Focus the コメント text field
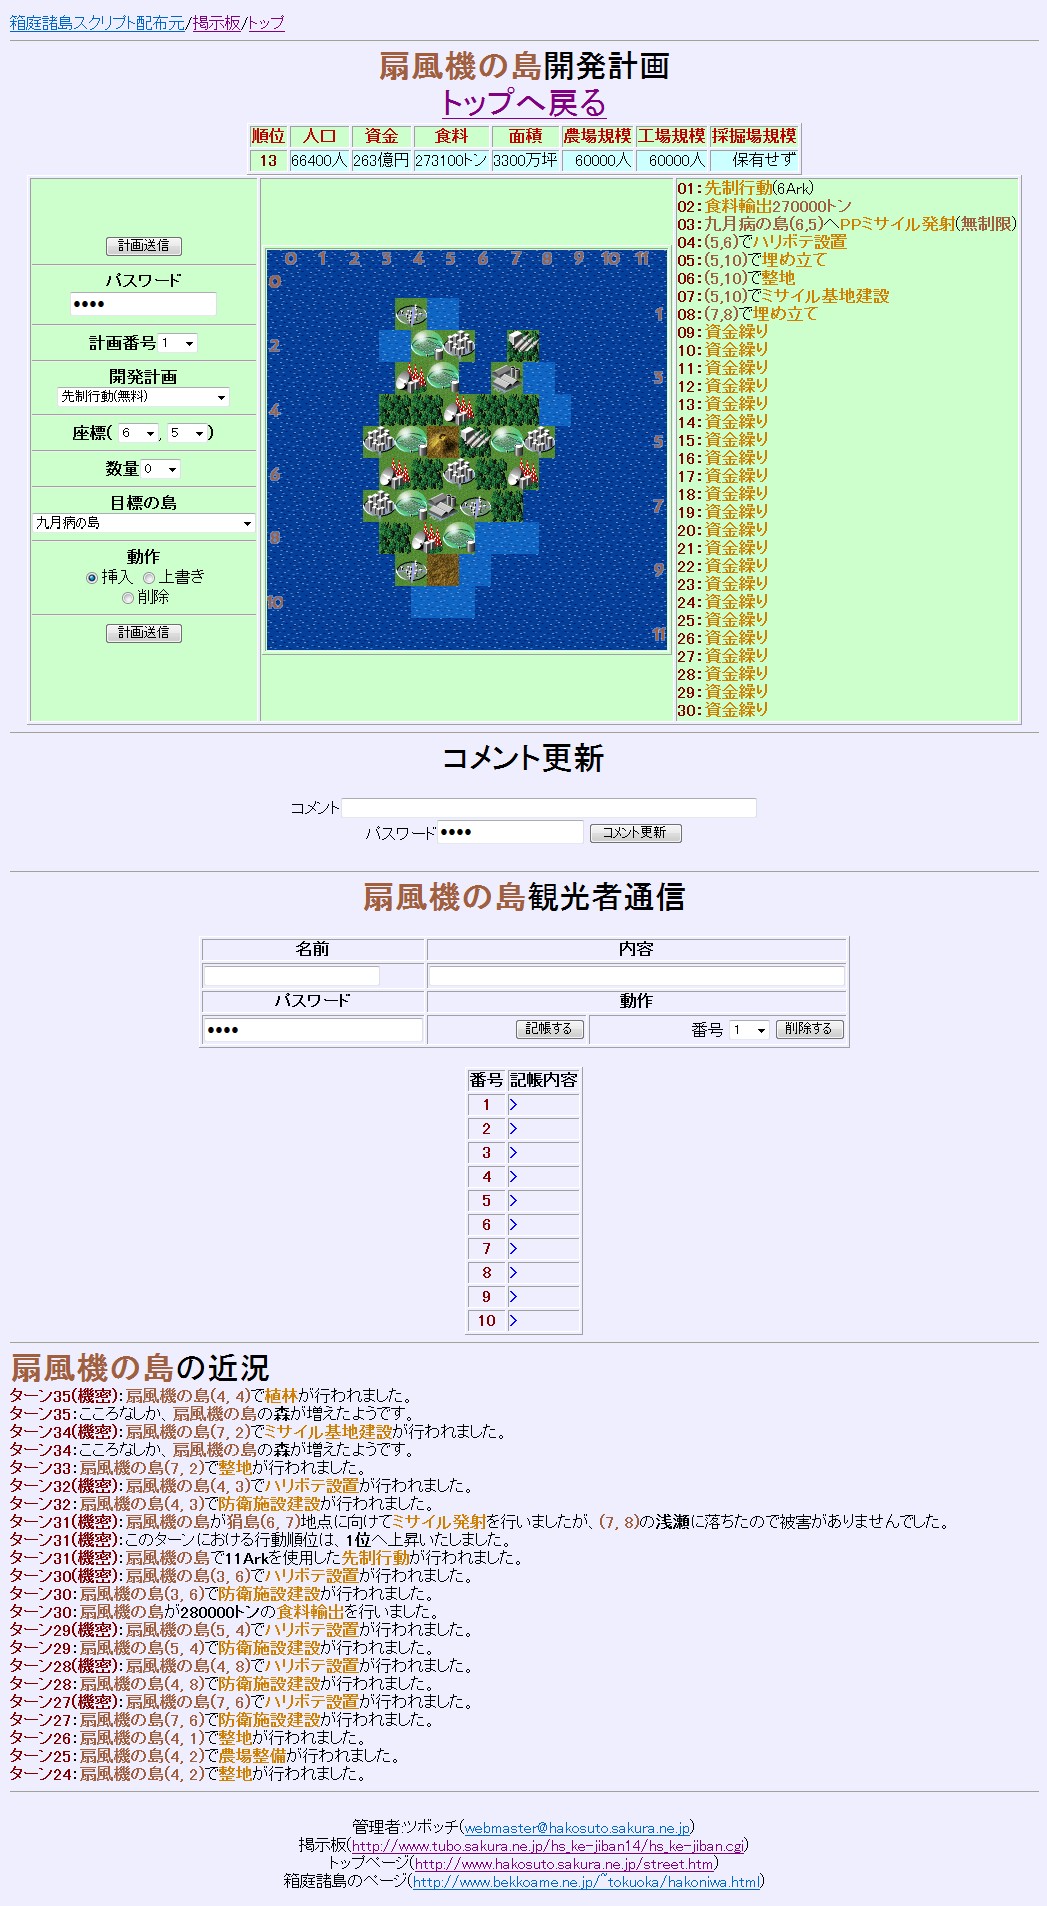The image size is (1047, 1906). [x=549, y=808]
